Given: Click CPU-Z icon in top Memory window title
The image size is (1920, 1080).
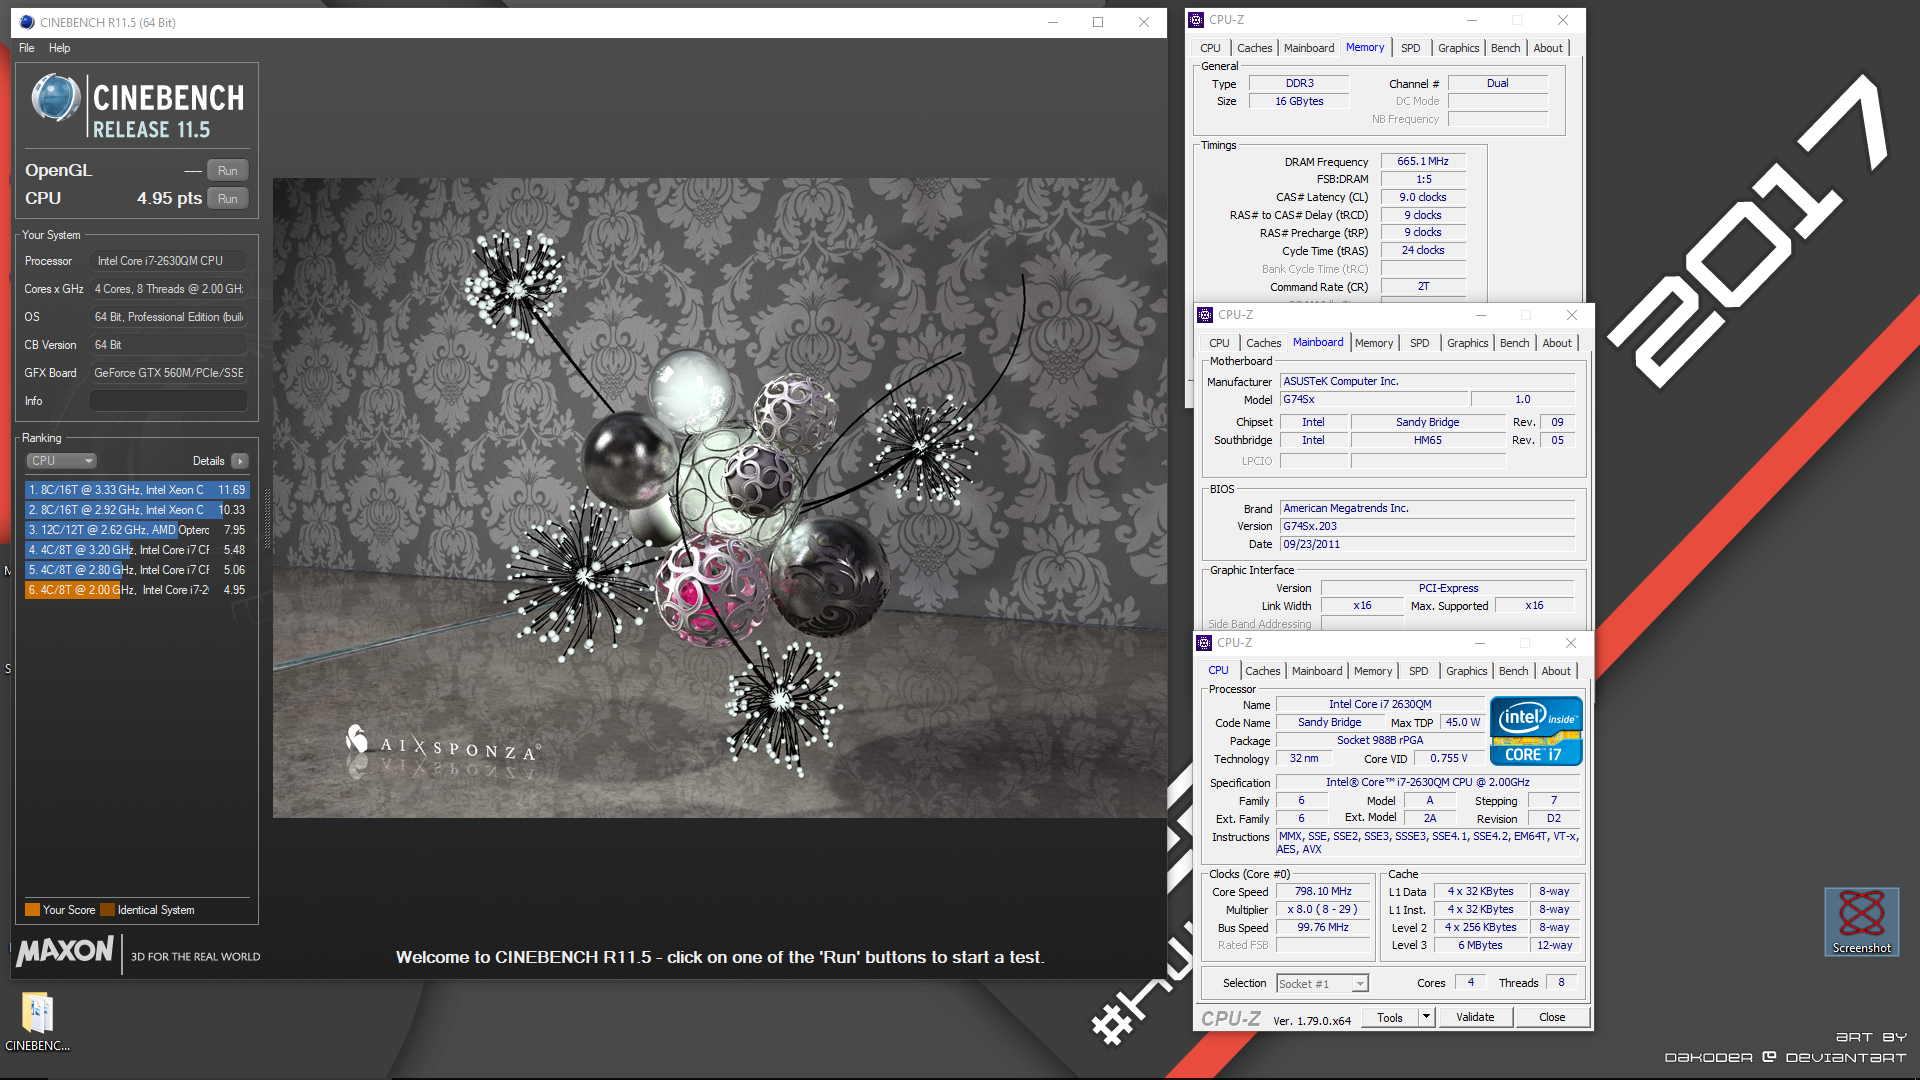Looking at the screenshot, I should (1196, 20).
